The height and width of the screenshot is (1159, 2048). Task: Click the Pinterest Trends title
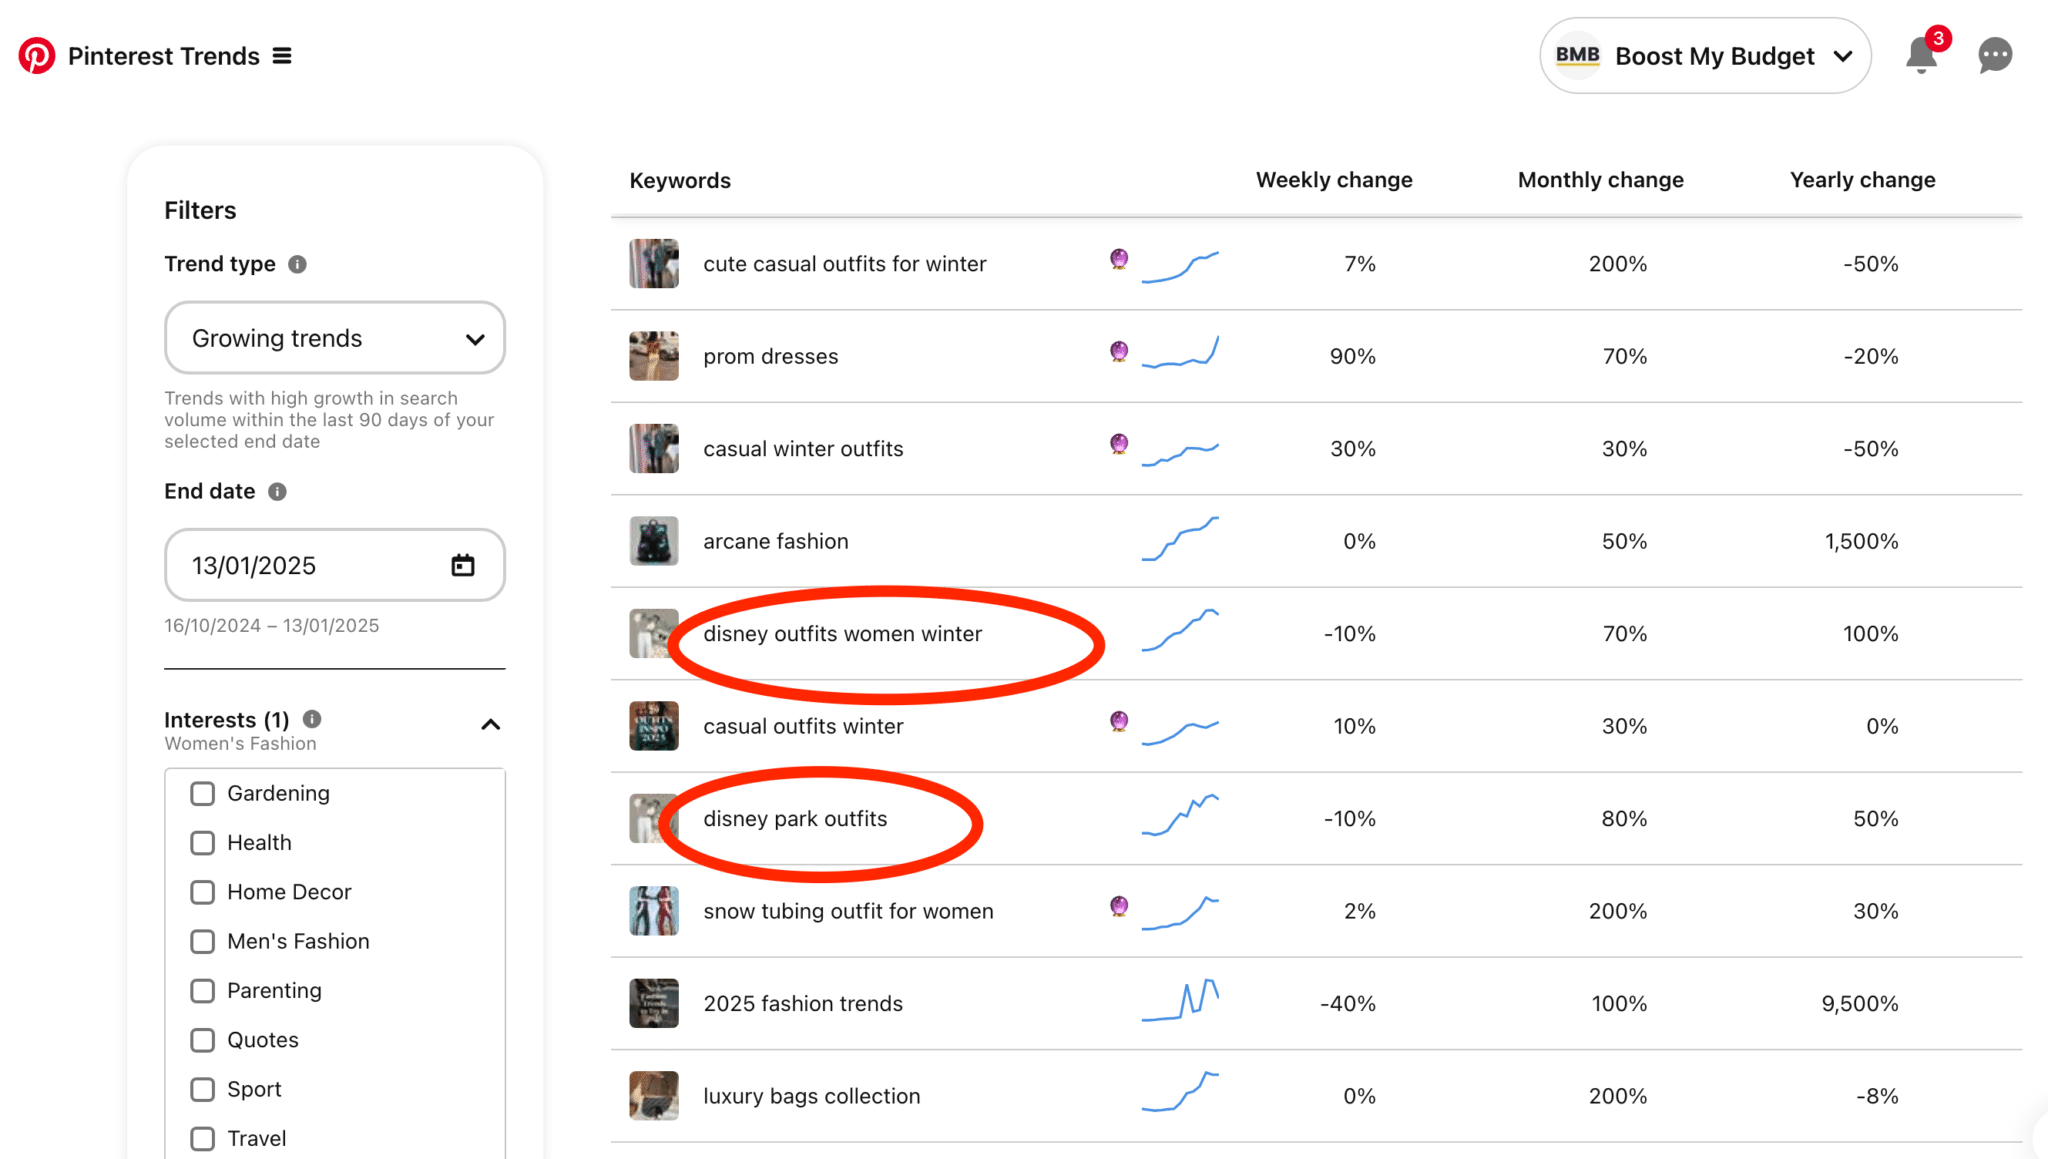pos(164,56)
